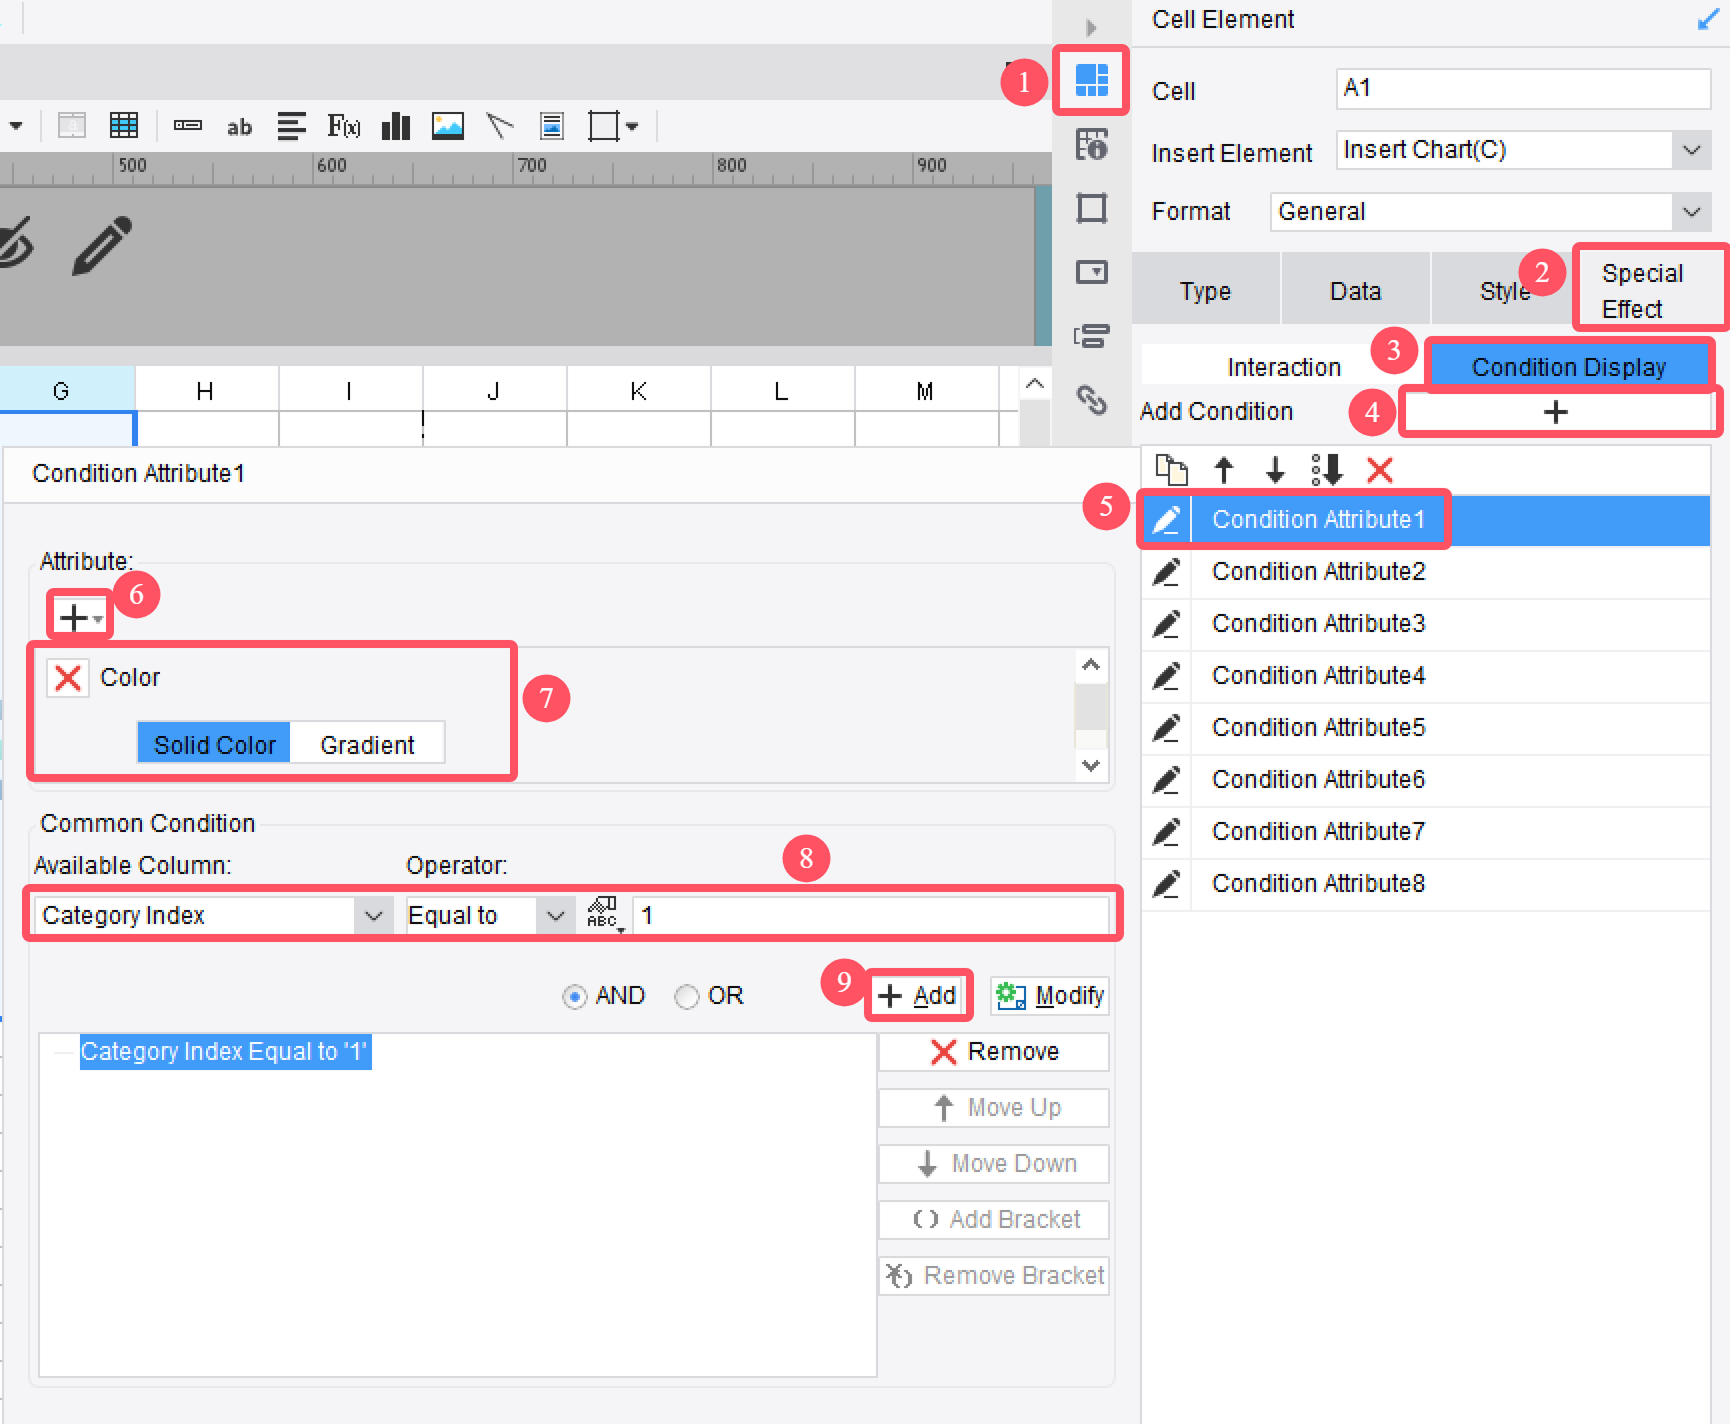Remove the Color attribute

68,678
